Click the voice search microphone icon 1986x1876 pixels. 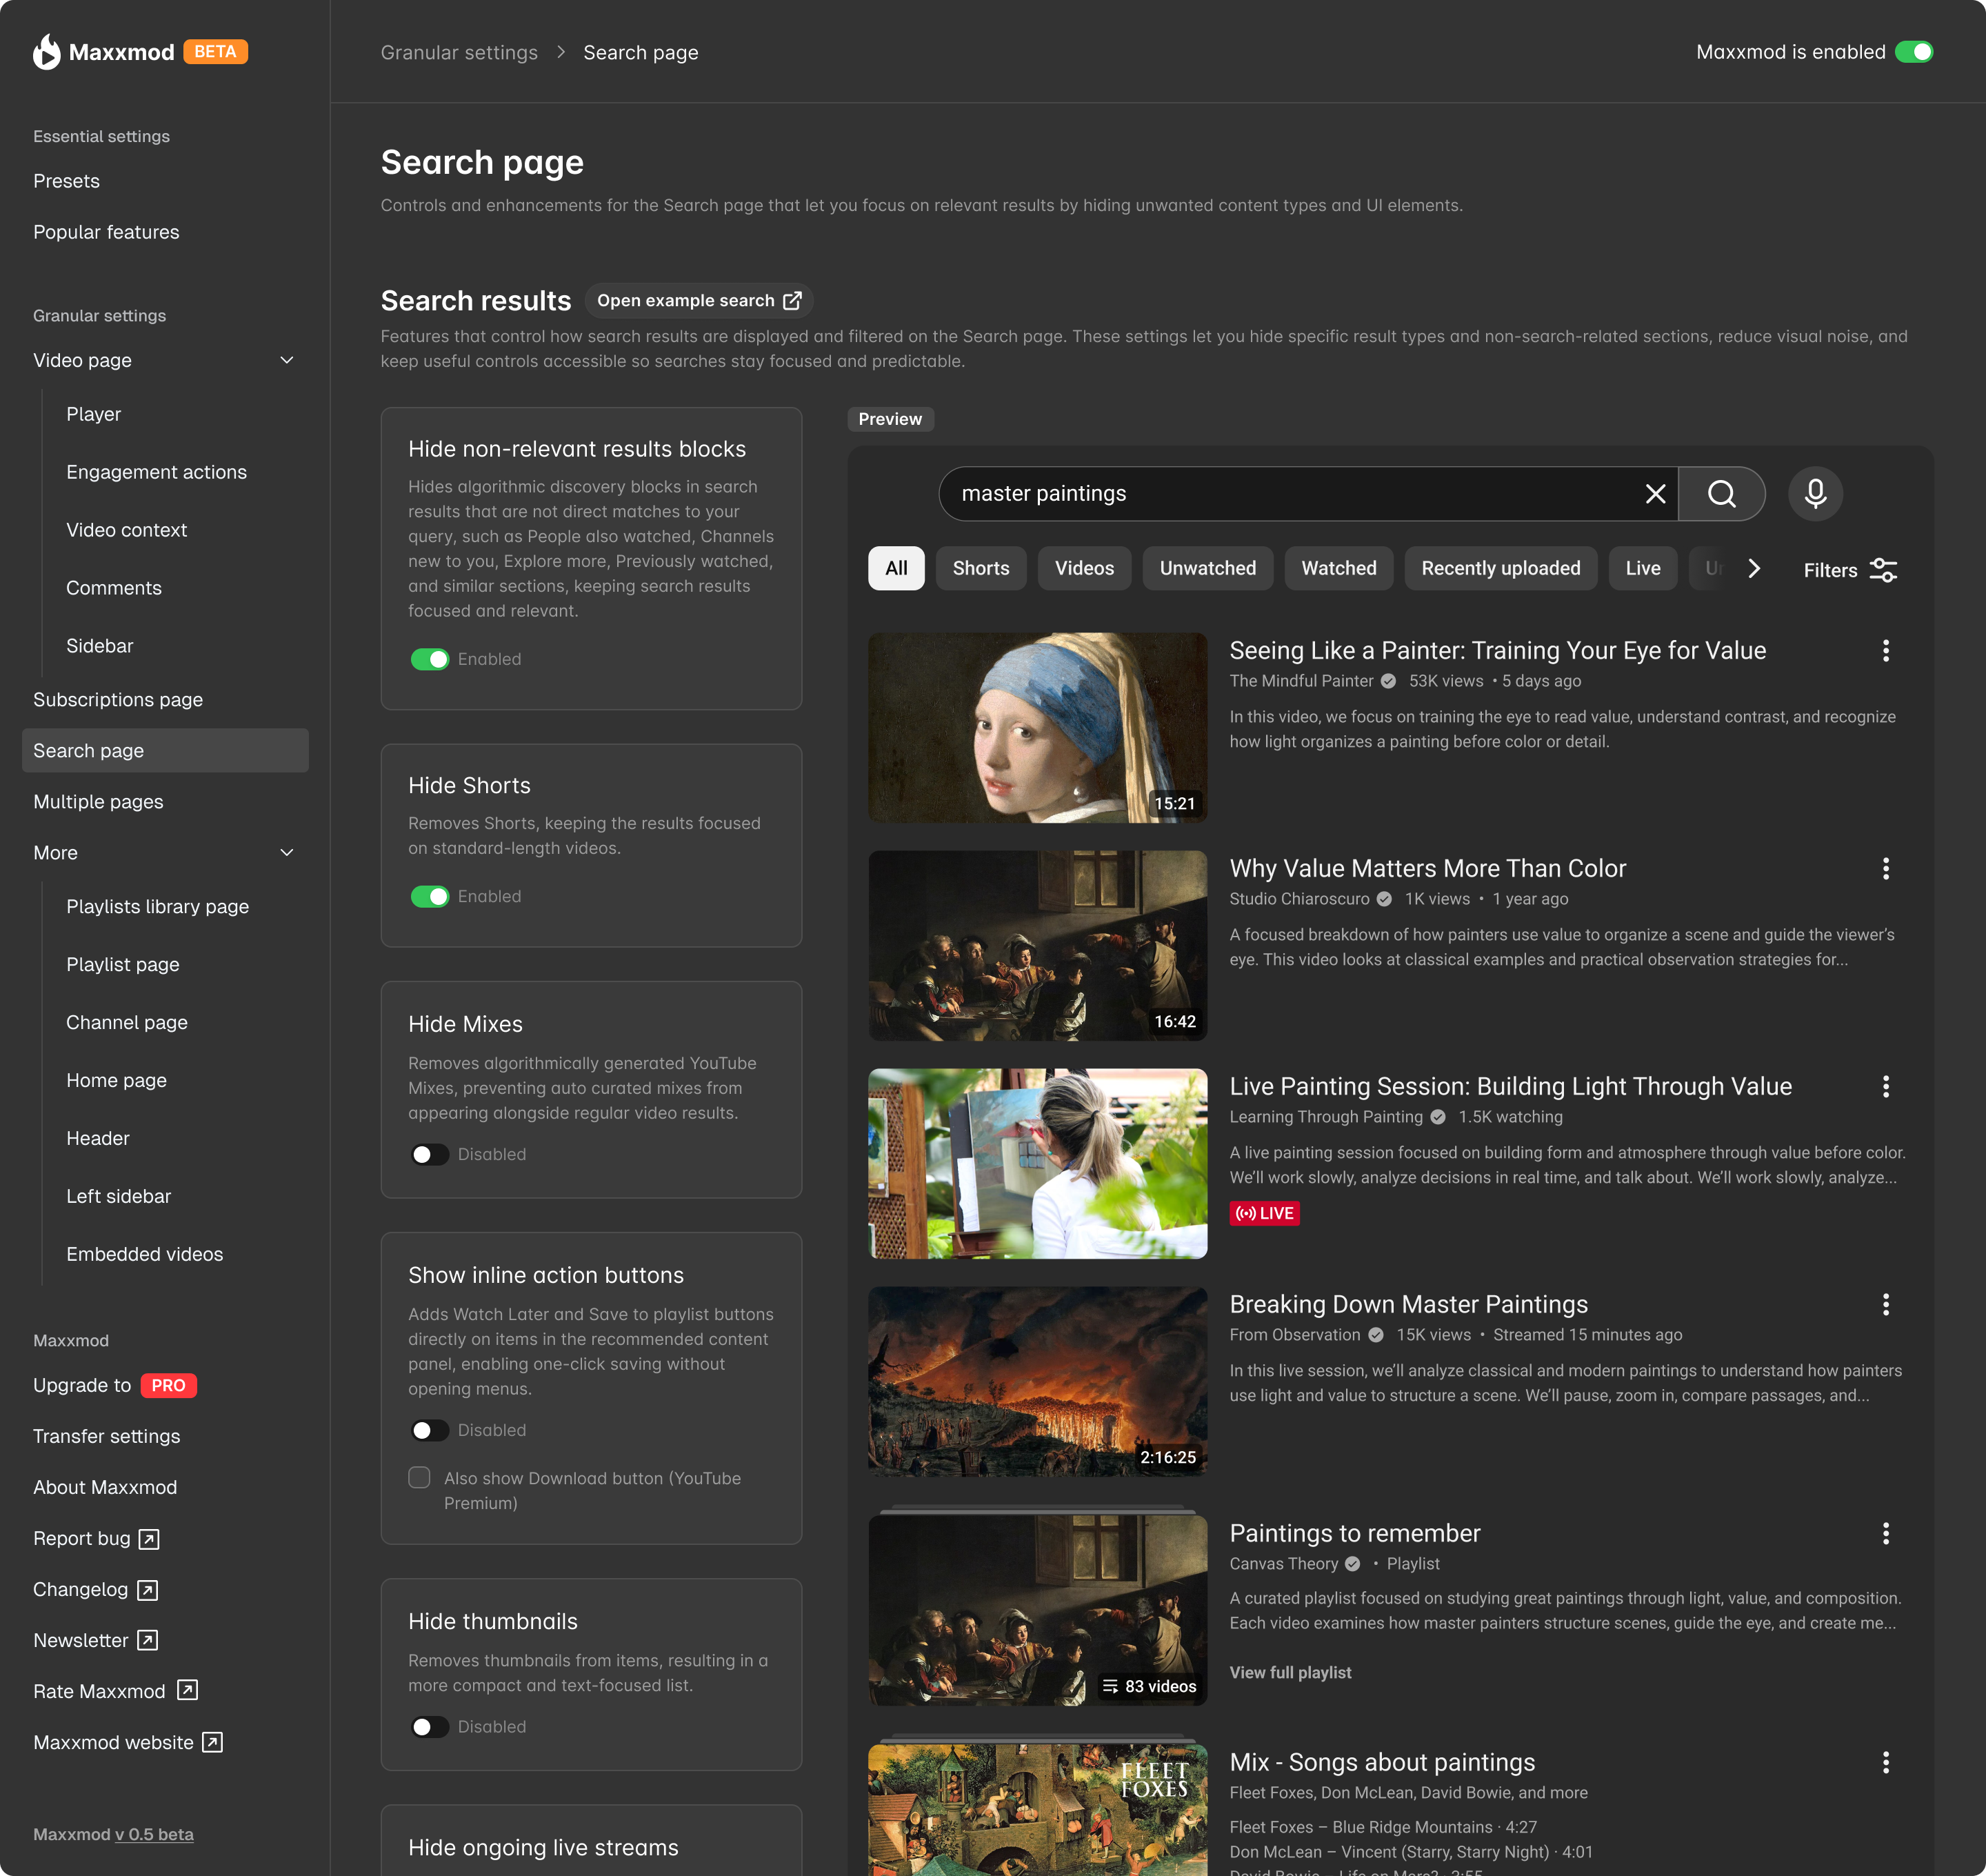pyautogui.click(x=1815, y=493)
